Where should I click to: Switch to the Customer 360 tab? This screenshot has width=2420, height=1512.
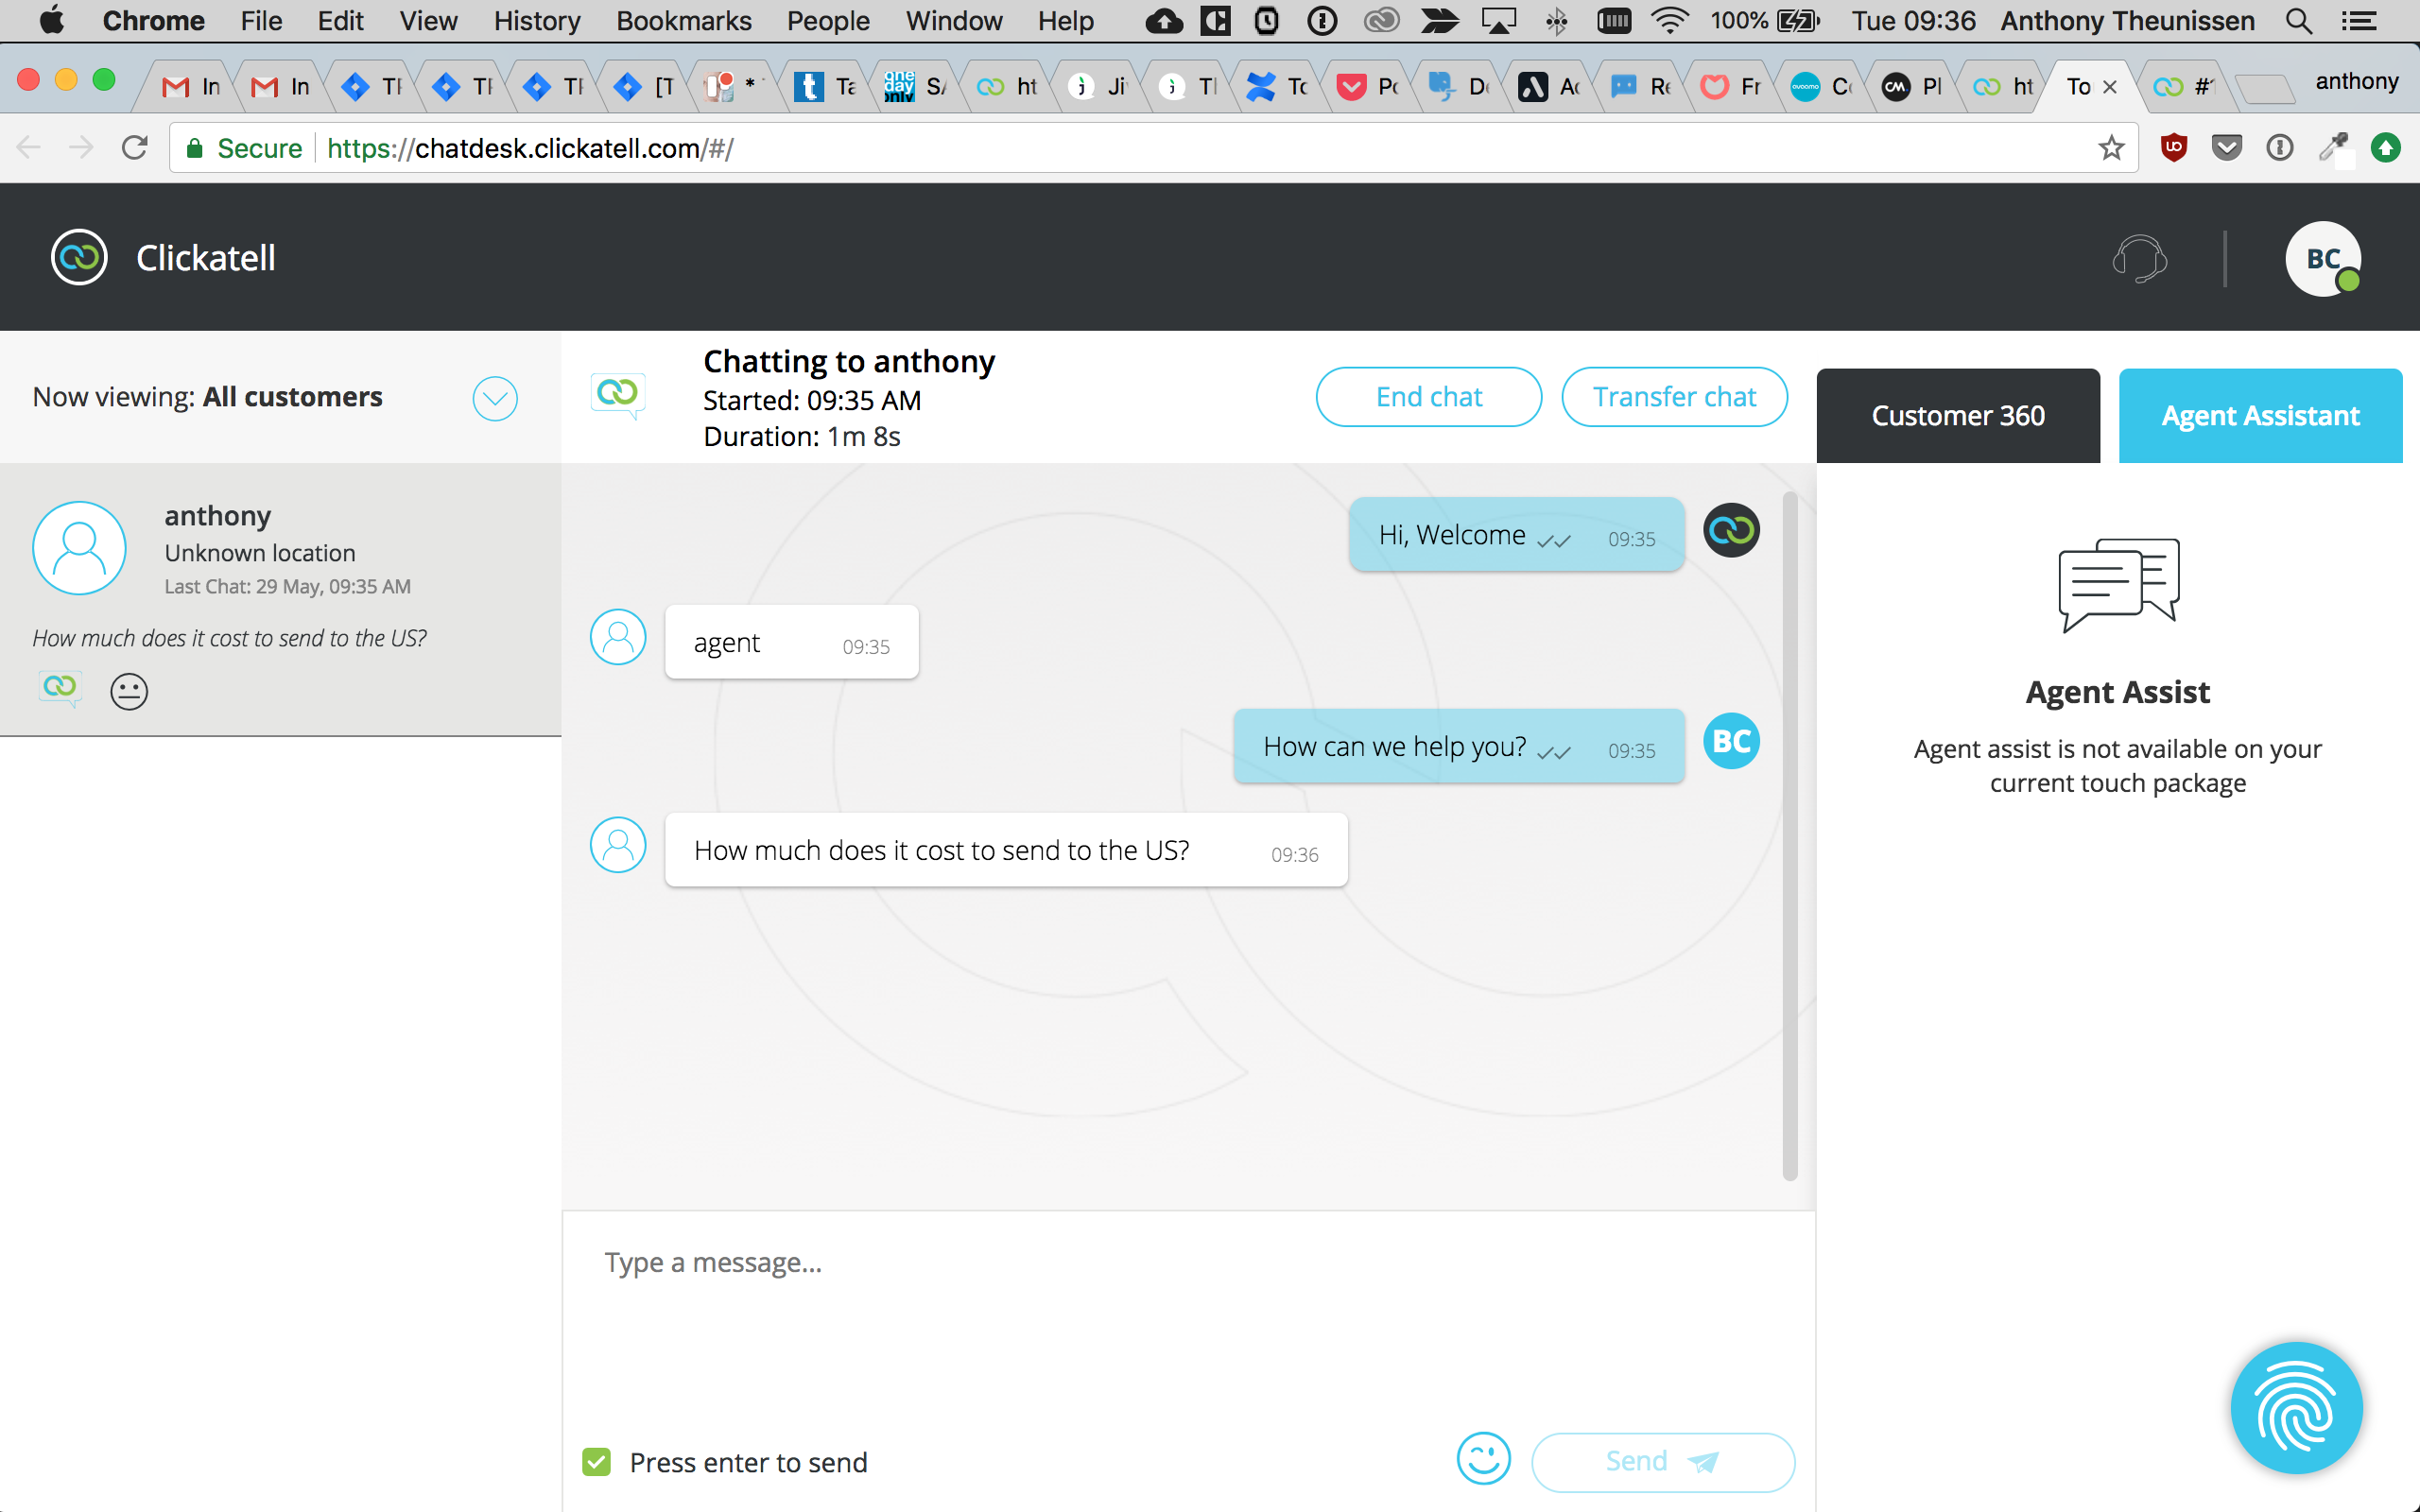[x=1957, y=415]
